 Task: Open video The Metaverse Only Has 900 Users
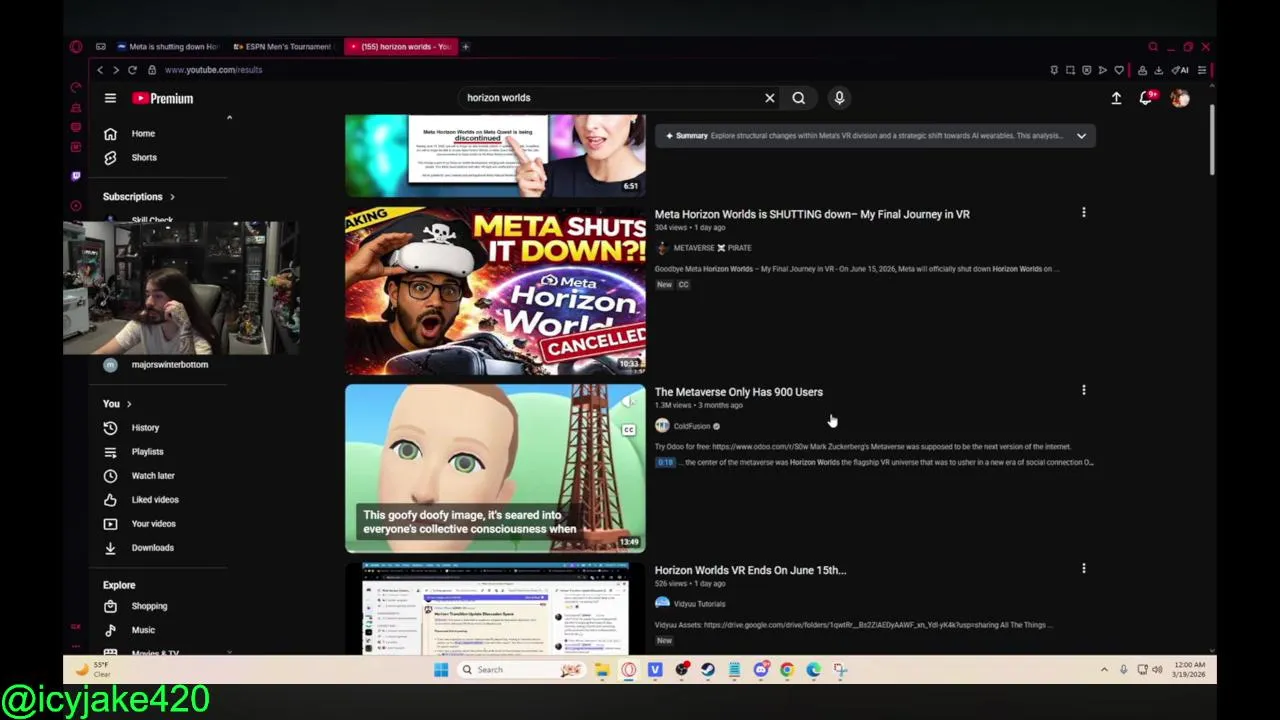point(739,392)
